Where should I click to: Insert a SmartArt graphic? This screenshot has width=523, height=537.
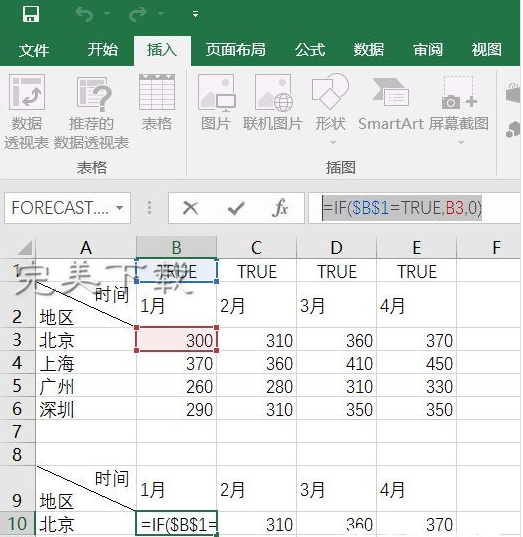(391, 103)
